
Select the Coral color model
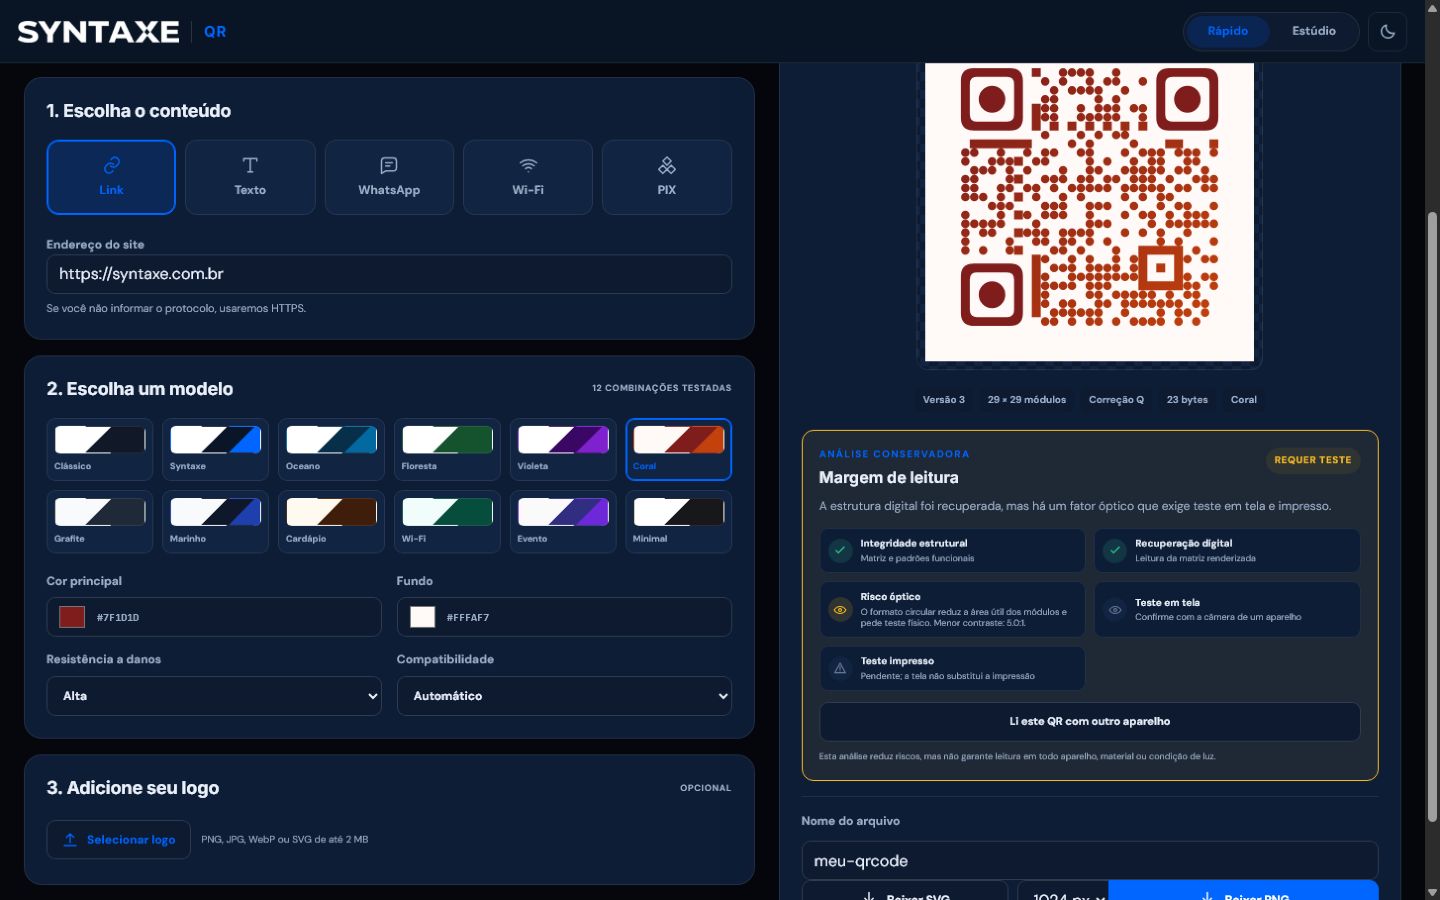679,449
